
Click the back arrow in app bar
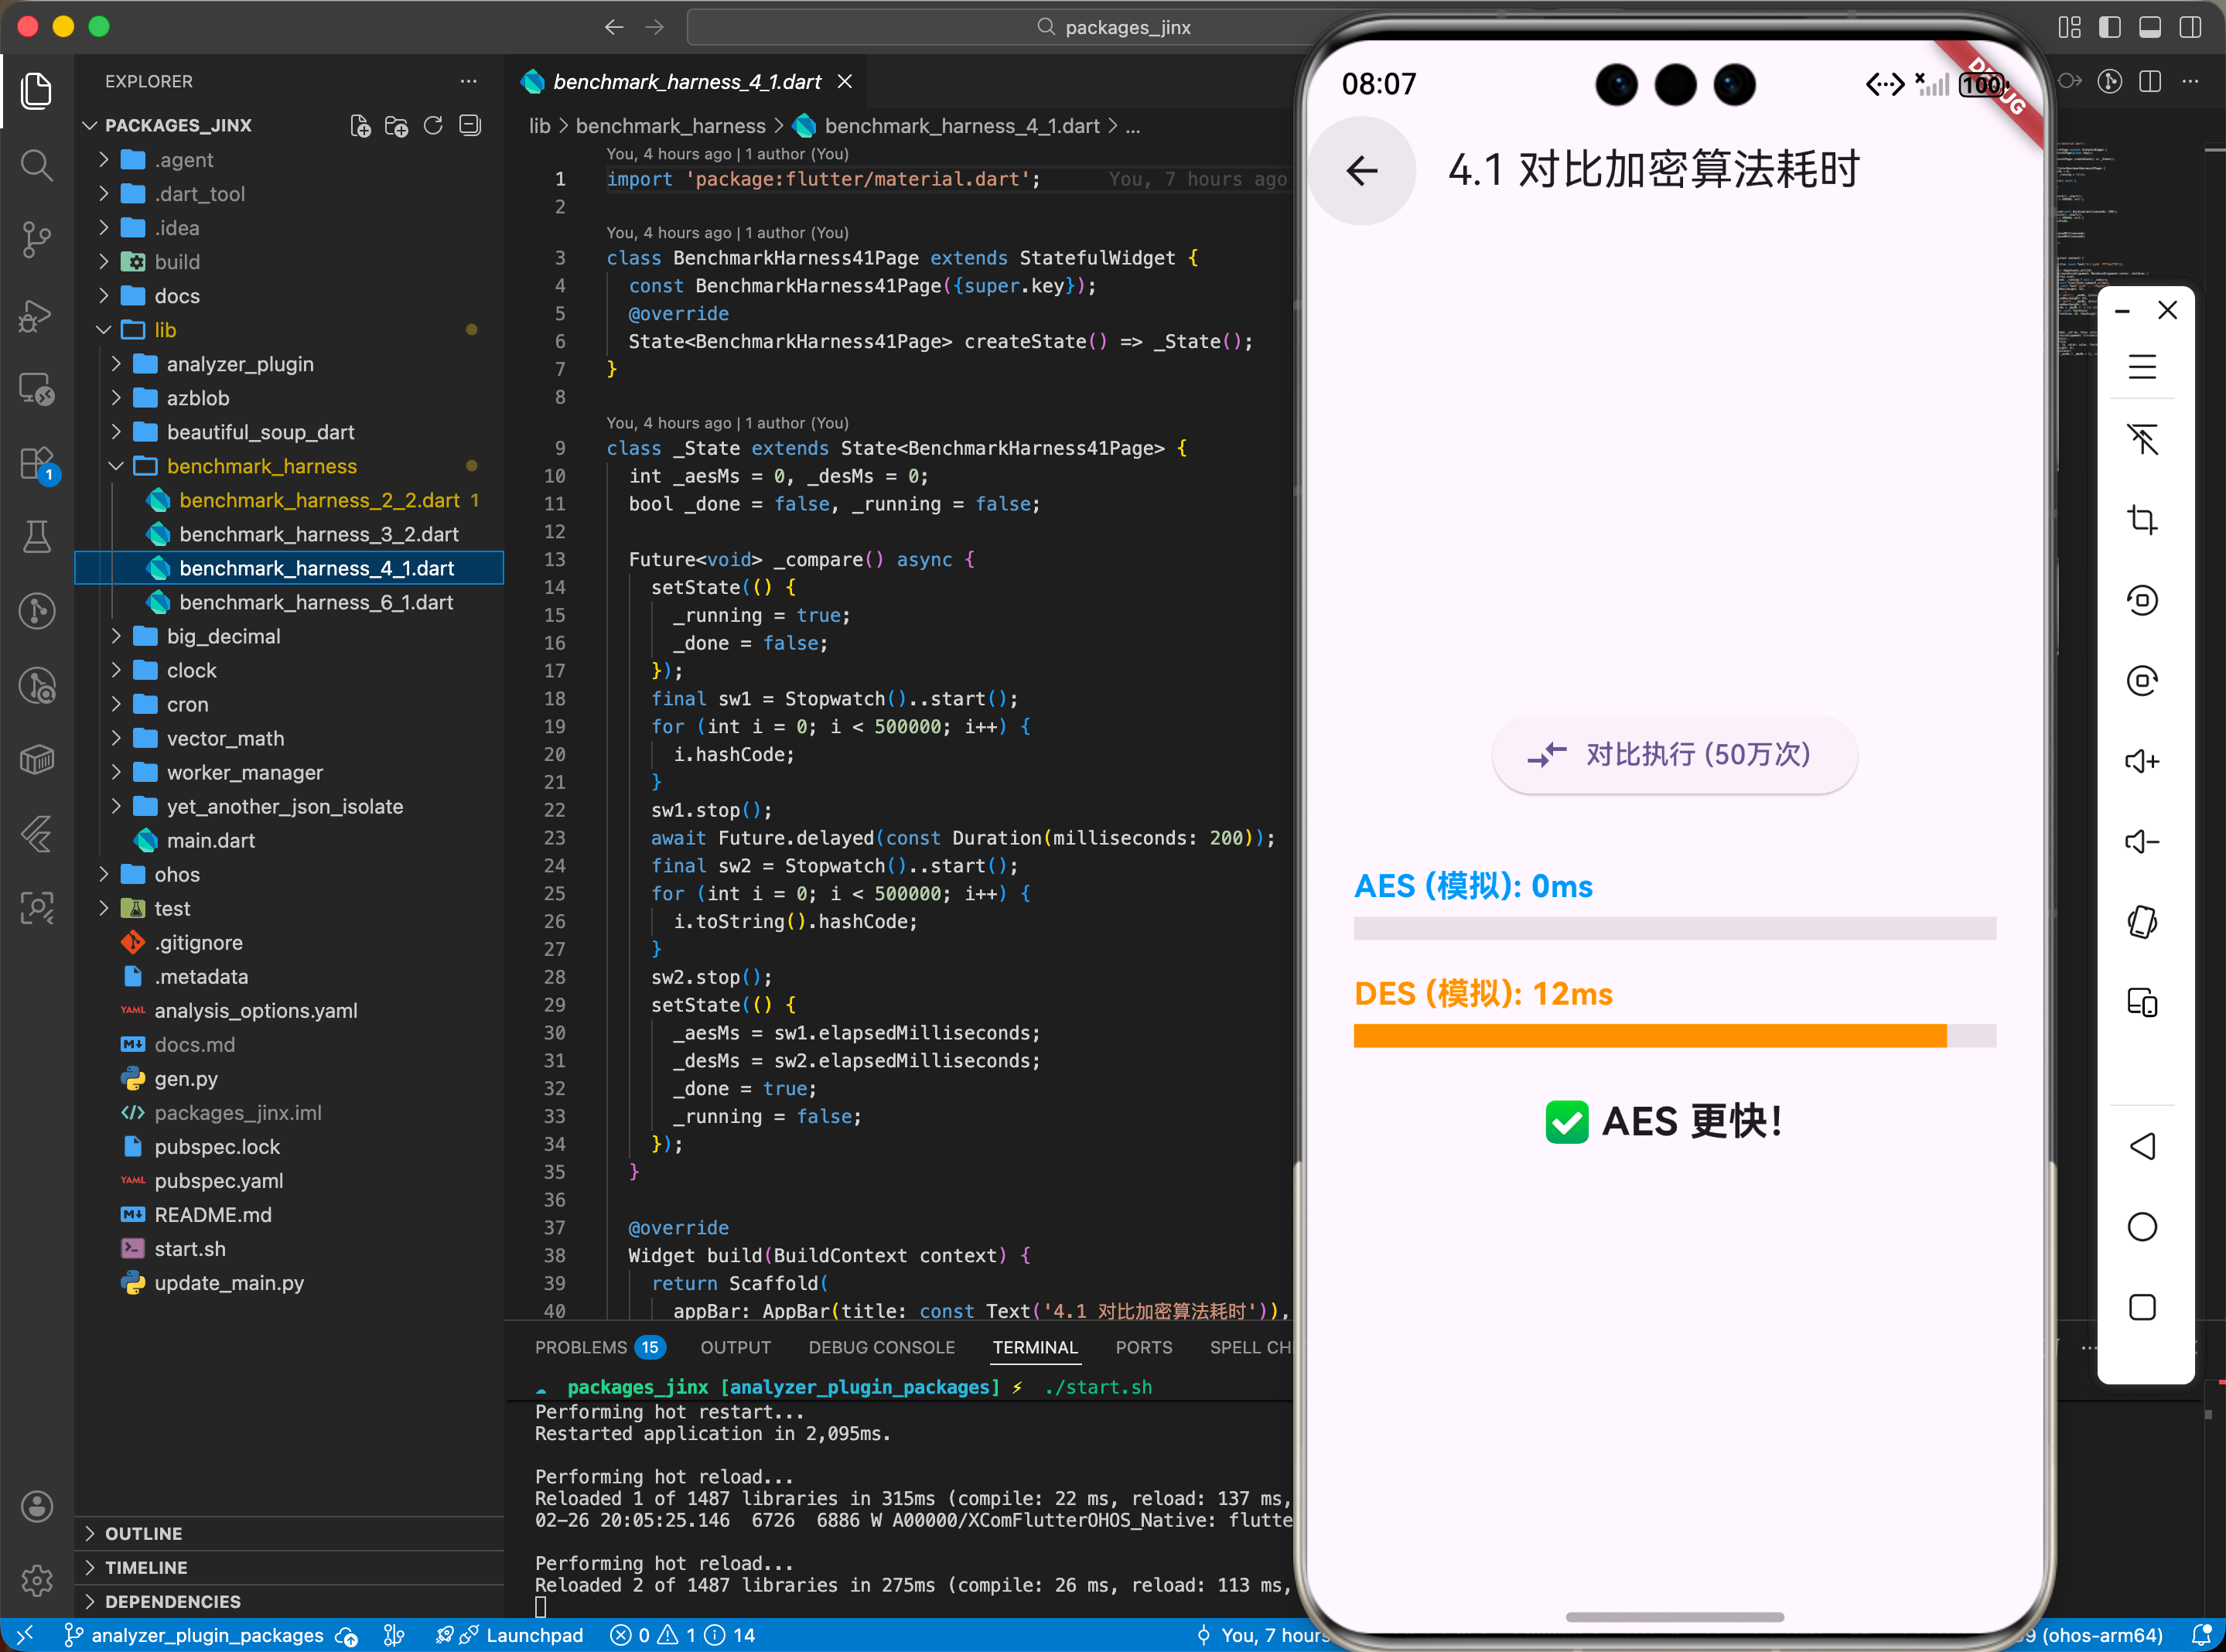(x=1361, y=171)
